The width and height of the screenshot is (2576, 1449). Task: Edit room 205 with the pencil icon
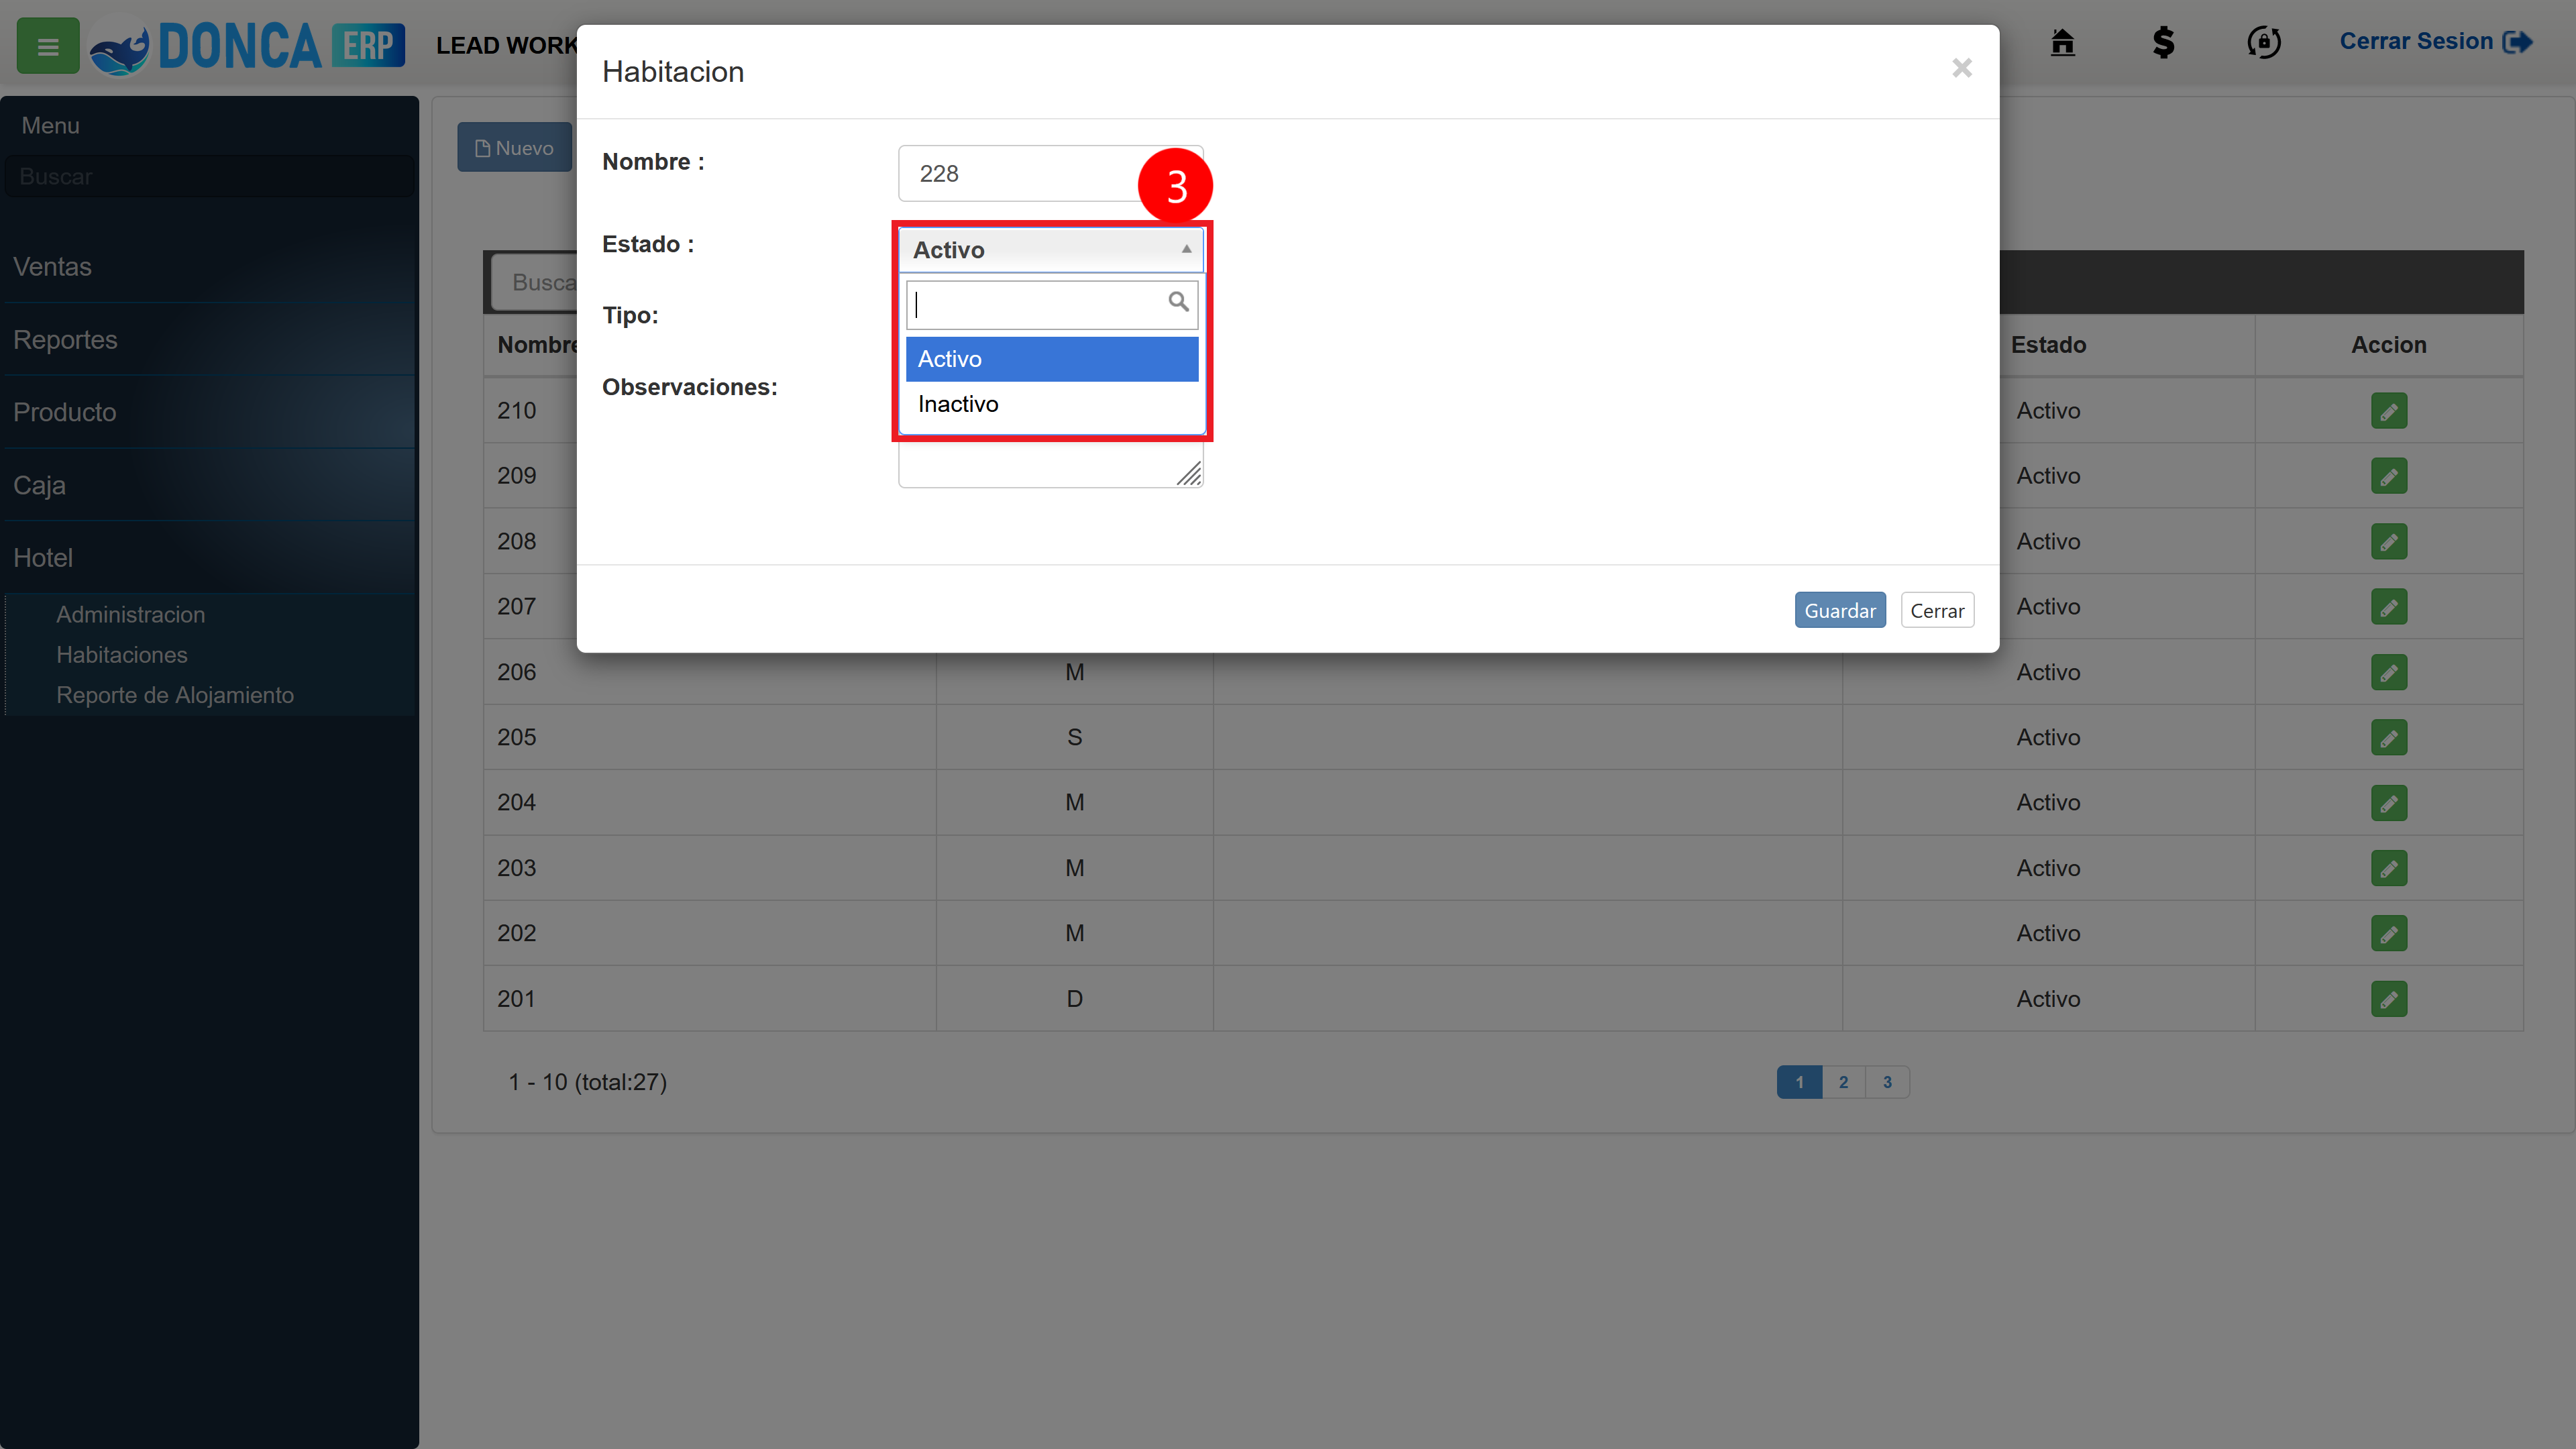[x=2388, y=738]
